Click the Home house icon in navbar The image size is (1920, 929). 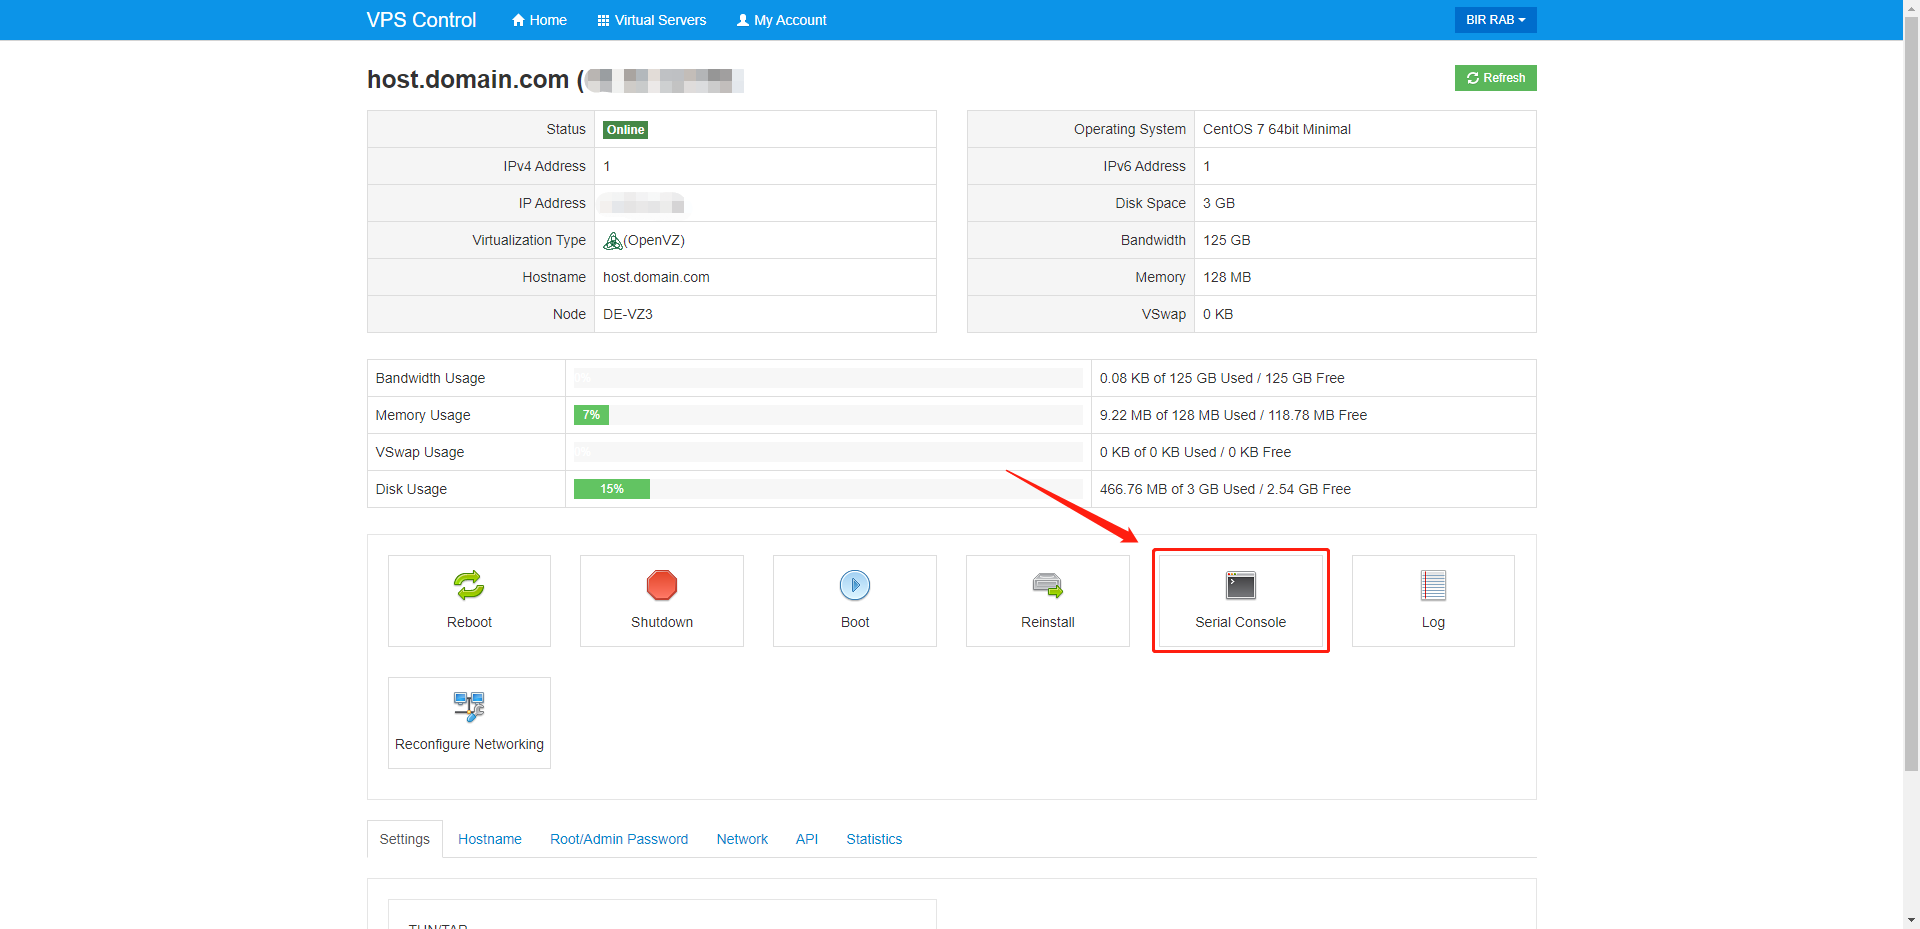(x=518, y=20)
